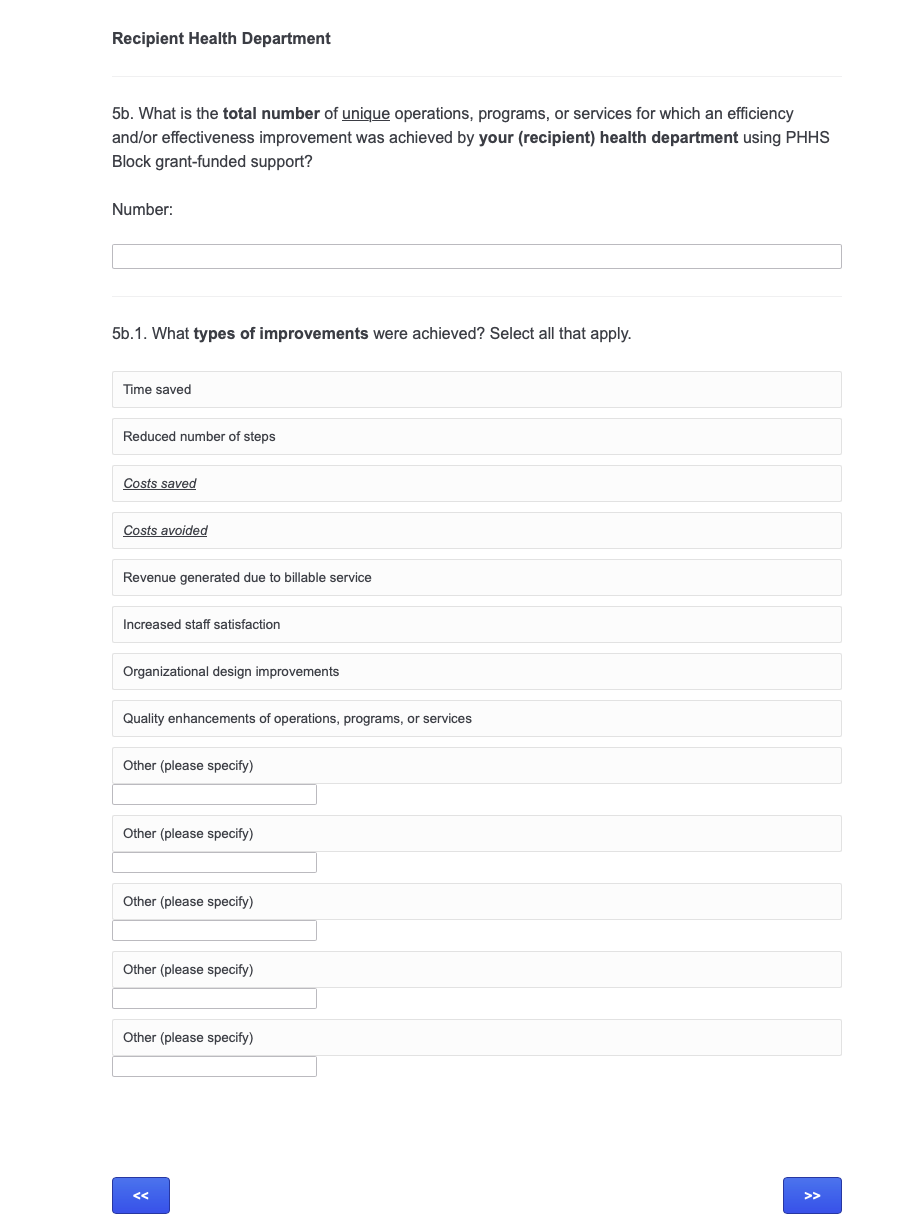The image size is (920, 1215).
Task: Check Organizational design improvements
Action: [x=476, y=672]
